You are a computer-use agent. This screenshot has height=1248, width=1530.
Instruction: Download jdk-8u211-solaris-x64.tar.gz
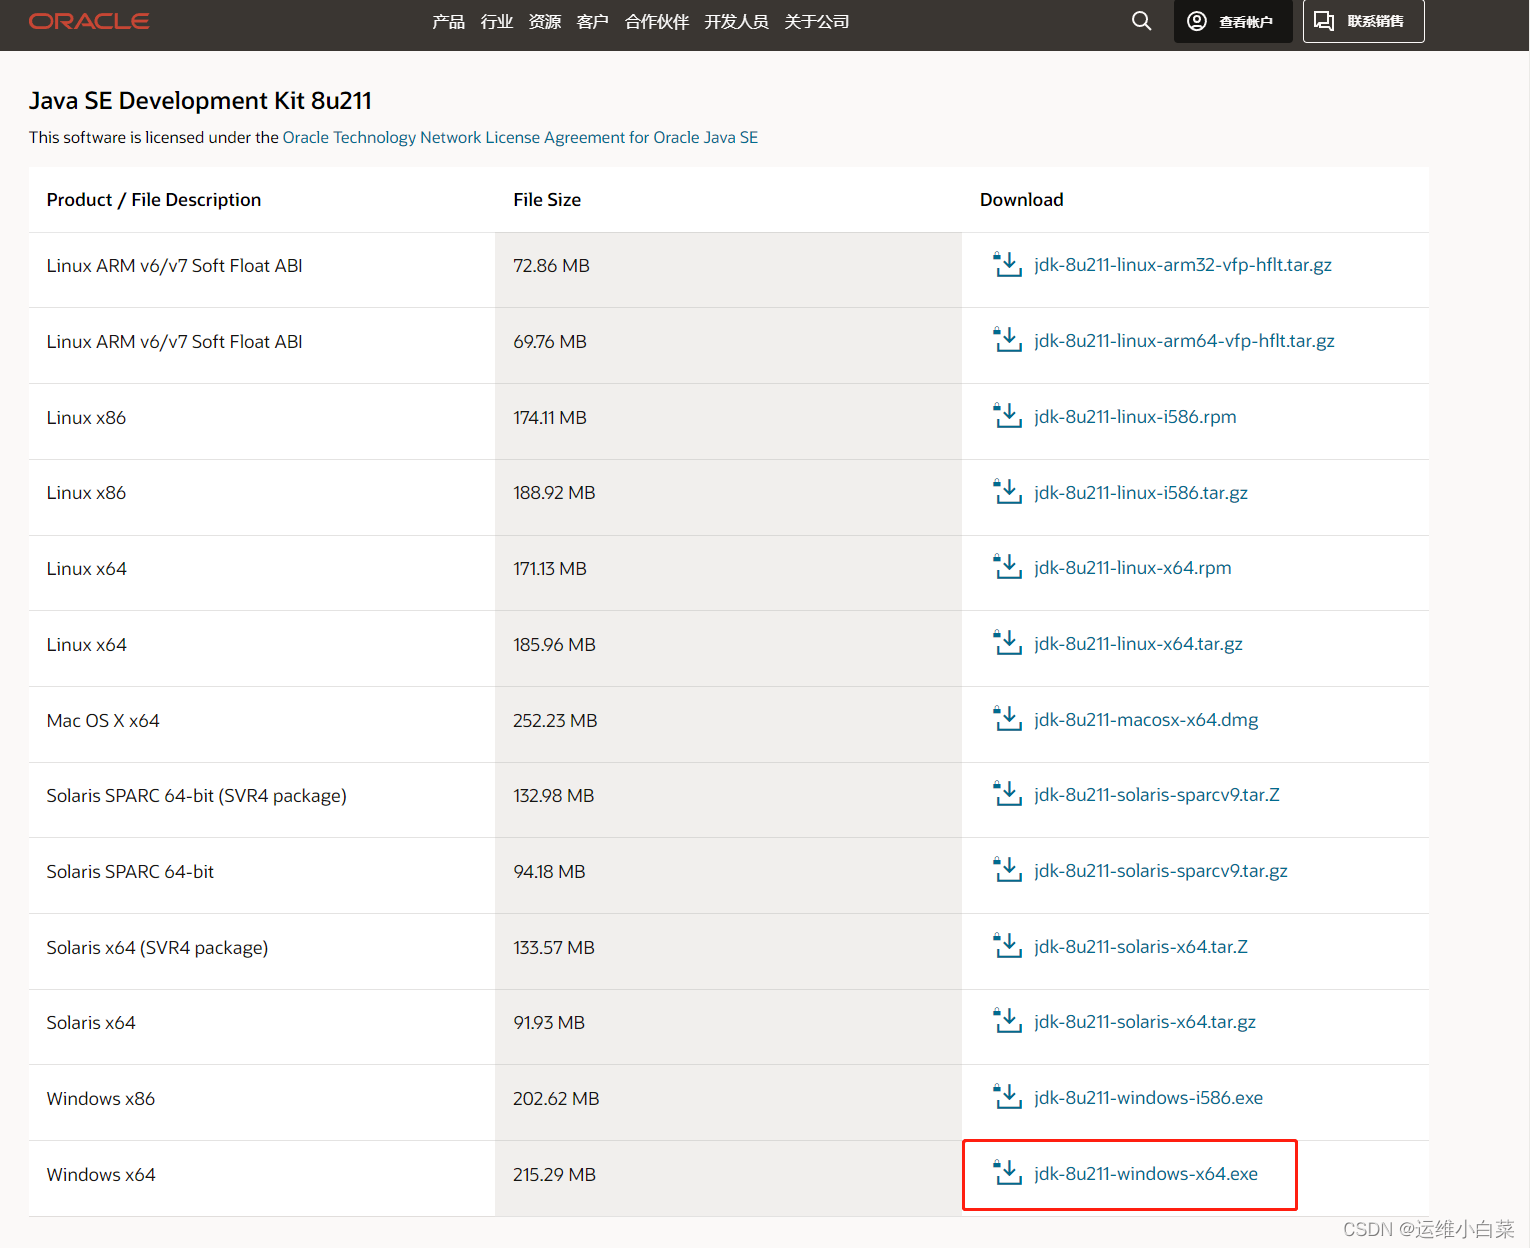pos(1145,1022)
